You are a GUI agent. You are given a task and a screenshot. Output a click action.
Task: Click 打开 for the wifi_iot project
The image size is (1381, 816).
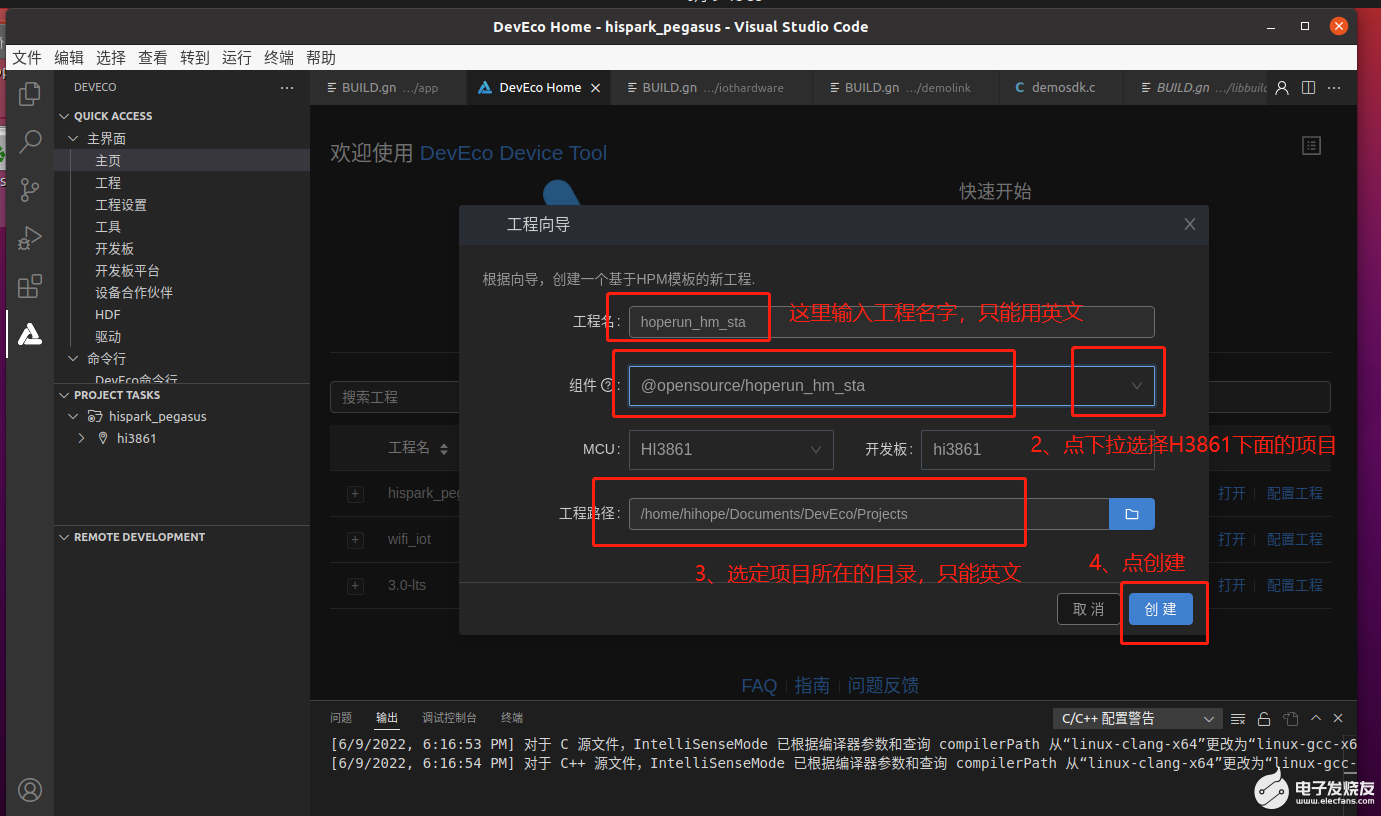[x=1232, y=539]
